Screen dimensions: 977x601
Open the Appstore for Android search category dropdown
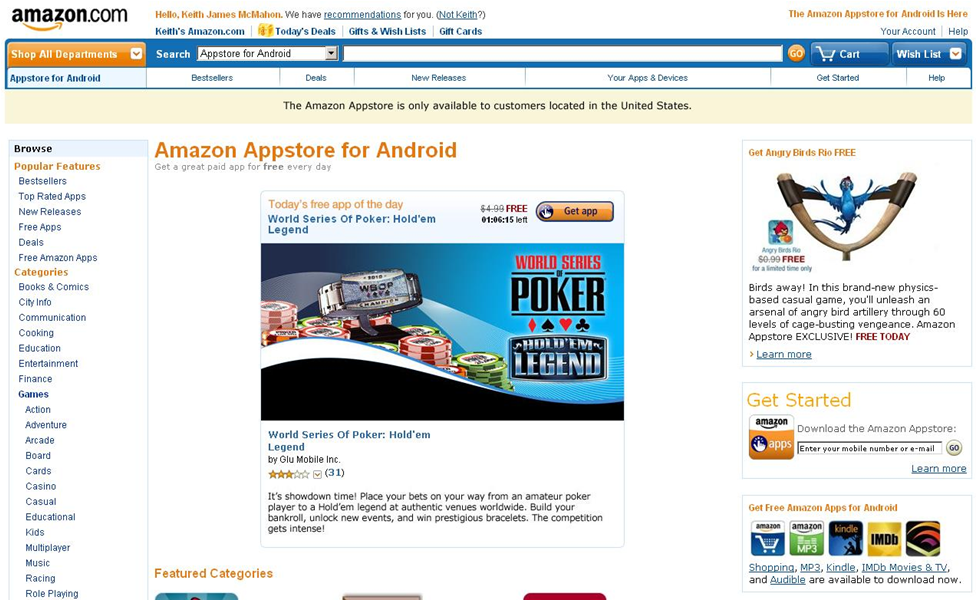pyautogui.click(x=267, y=54)
